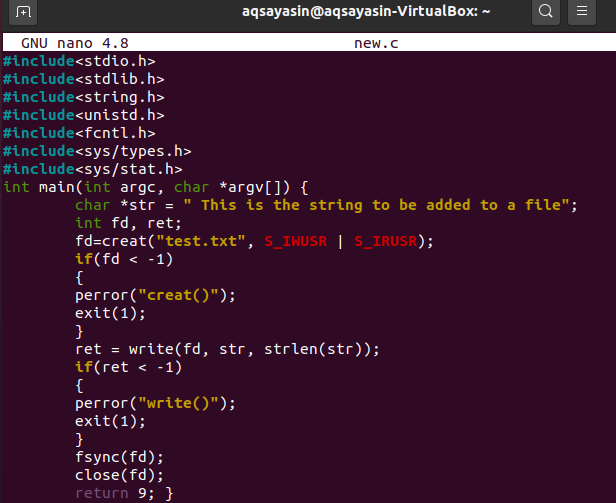The width and height of the screenshot is (616, 503).
Task: Open the hamburger menu
Action: 582,12
